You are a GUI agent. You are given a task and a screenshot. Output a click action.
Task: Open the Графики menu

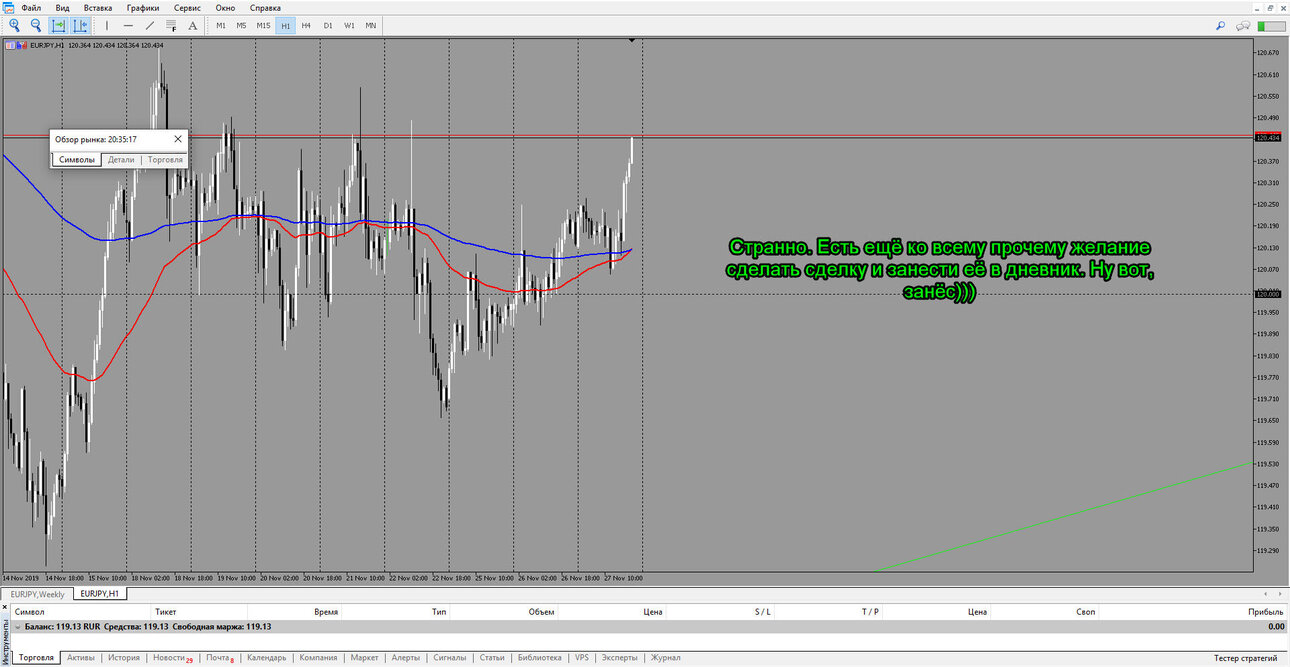coord(143,8)
